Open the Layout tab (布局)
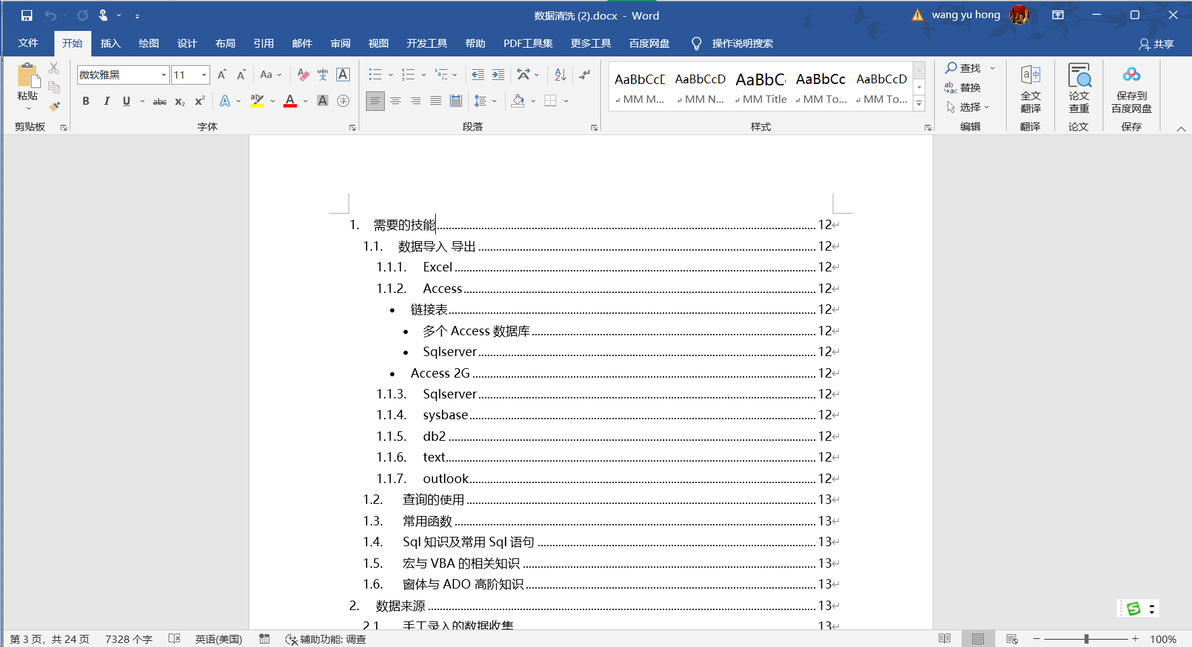 click(x=225, y=43)
